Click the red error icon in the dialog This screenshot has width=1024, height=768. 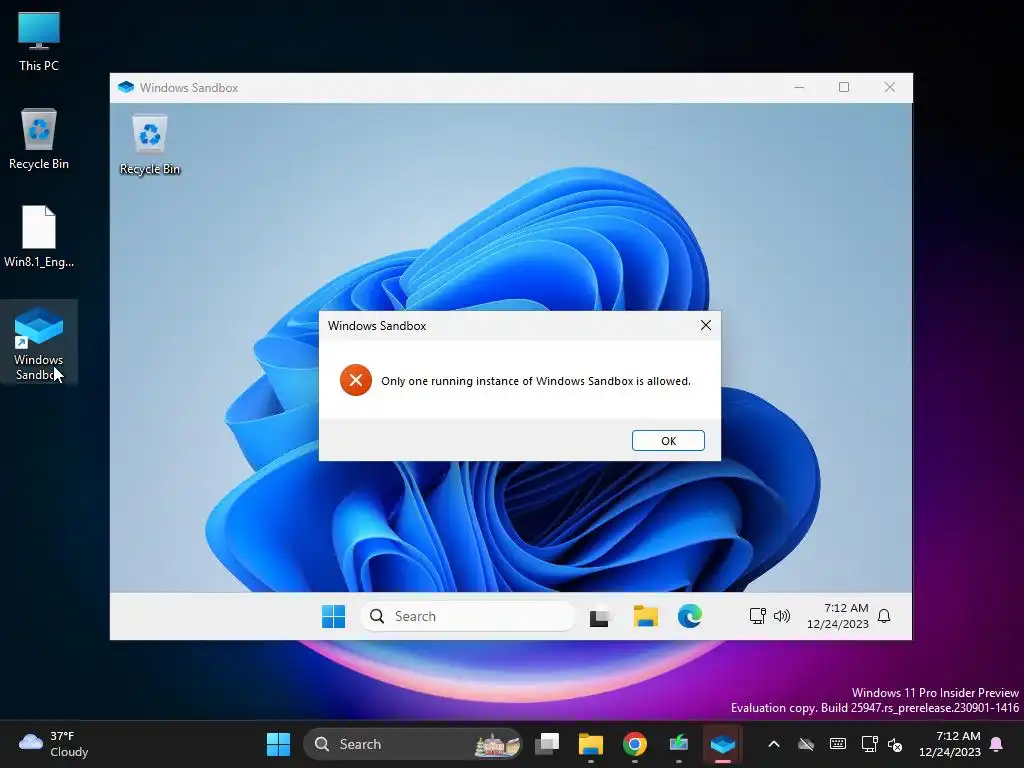pos(356,380)
